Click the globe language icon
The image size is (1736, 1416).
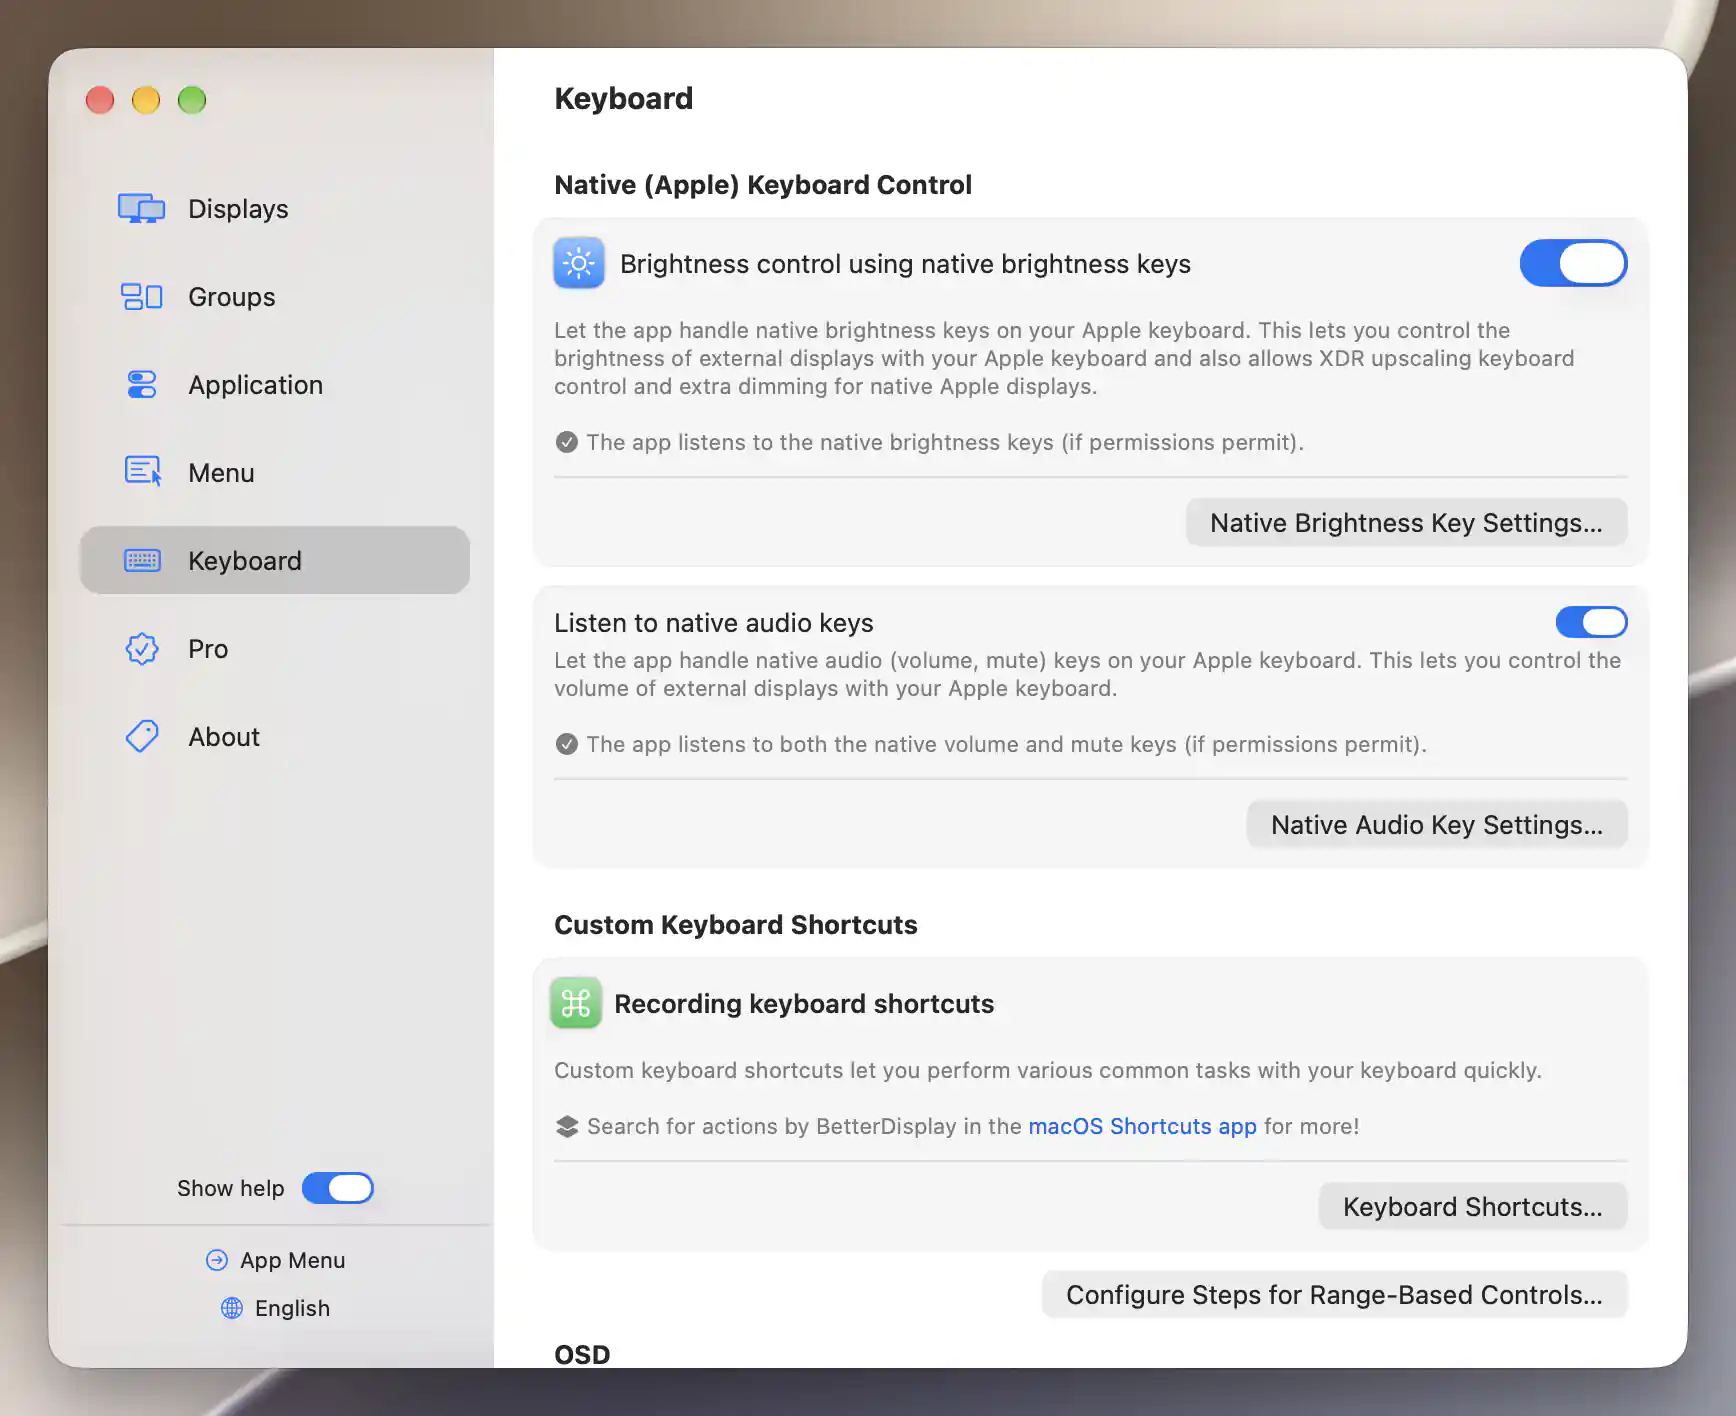(x=232, y=1308)
